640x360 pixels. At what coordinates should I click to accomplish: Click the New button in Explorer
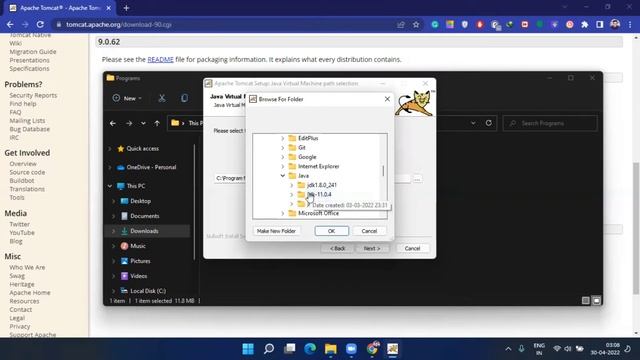pyautogui.click(x=127, y=98)
